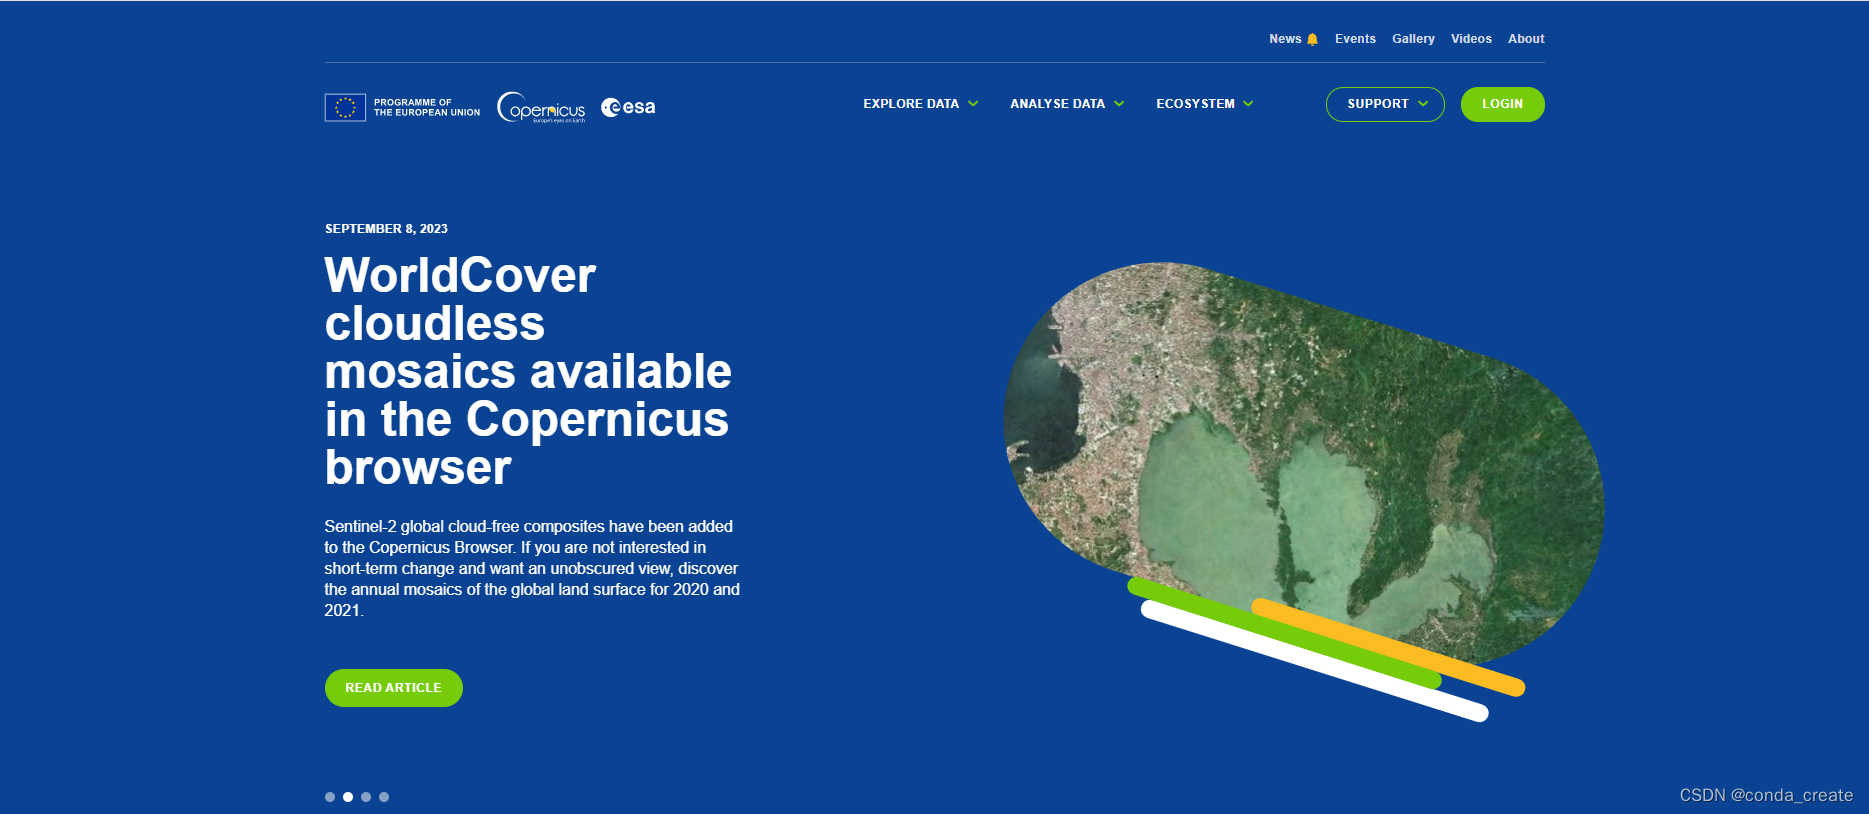Open the Videos link
Screen dimensions: 1869x814
tap(1471, 39)
